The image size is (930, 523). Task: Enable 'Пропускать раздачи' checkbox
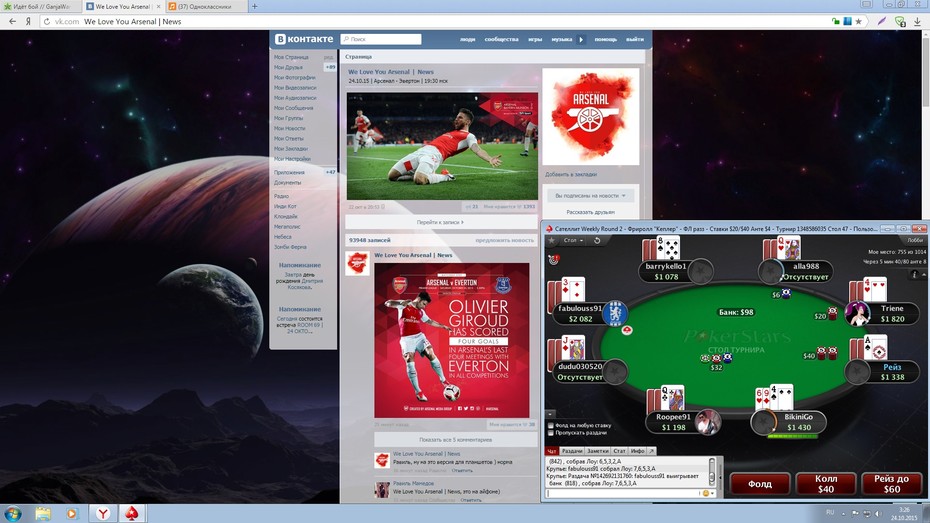[x=551, y=433]
